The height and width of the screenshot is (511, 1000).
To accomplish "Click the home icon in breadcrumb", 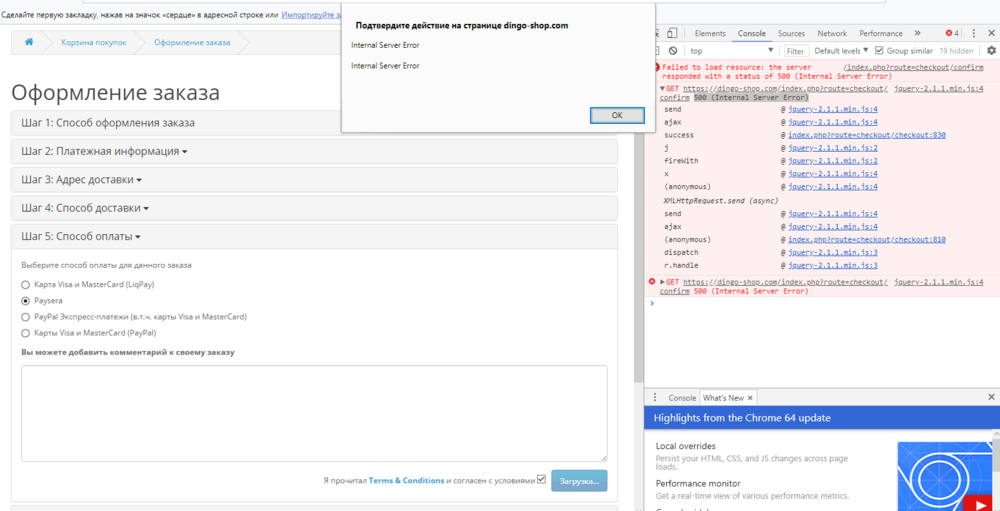I will click(29, 42).
